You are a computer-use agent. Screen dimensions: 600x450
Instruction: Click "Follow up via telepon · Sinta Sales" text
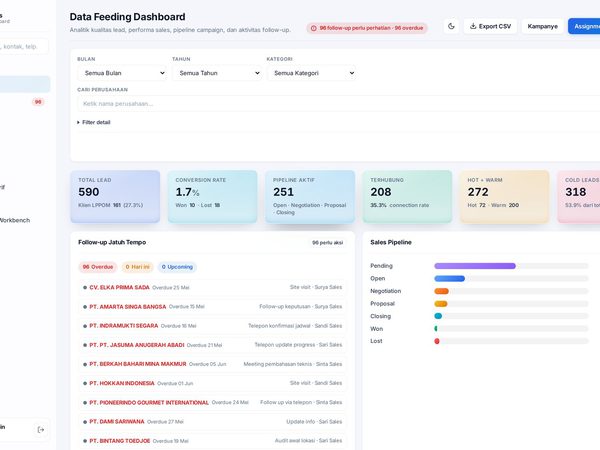coord(301,402)
